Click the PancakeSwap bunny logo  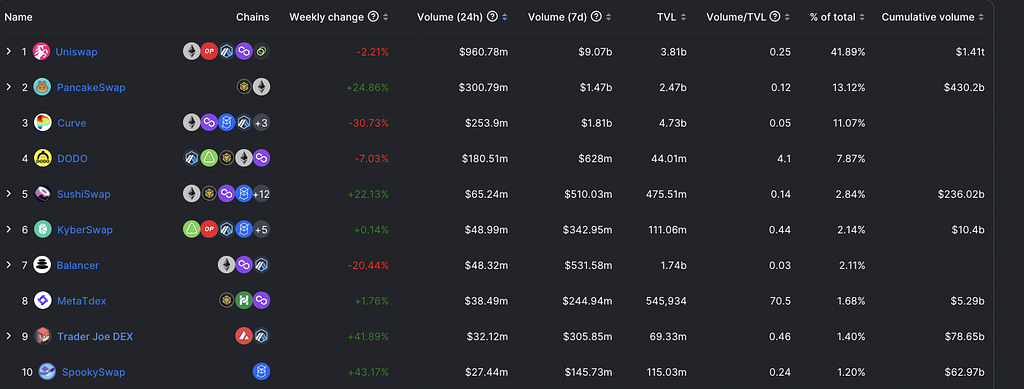[42, 87]
